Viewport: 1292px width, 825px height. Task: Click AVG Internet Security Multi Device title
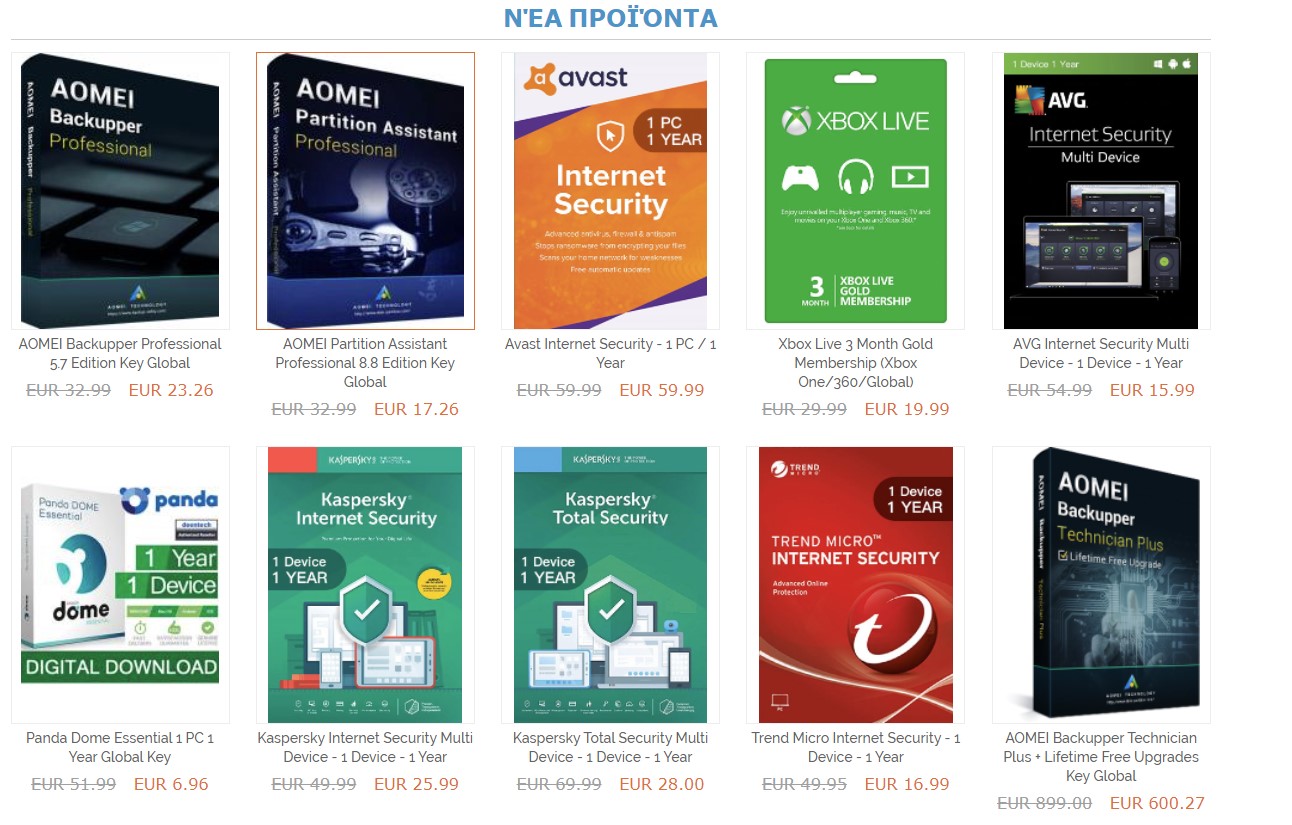coord(1101,353)
